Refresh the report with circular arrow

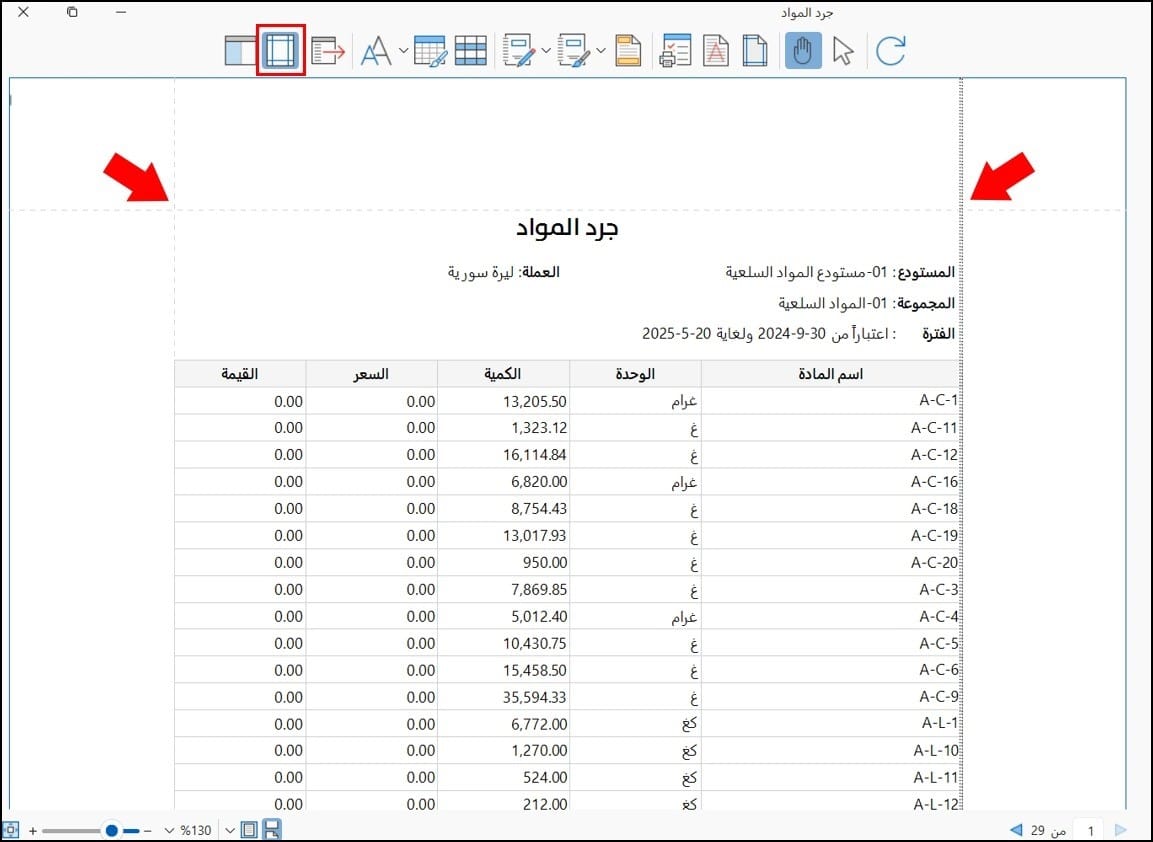point(890,51)
